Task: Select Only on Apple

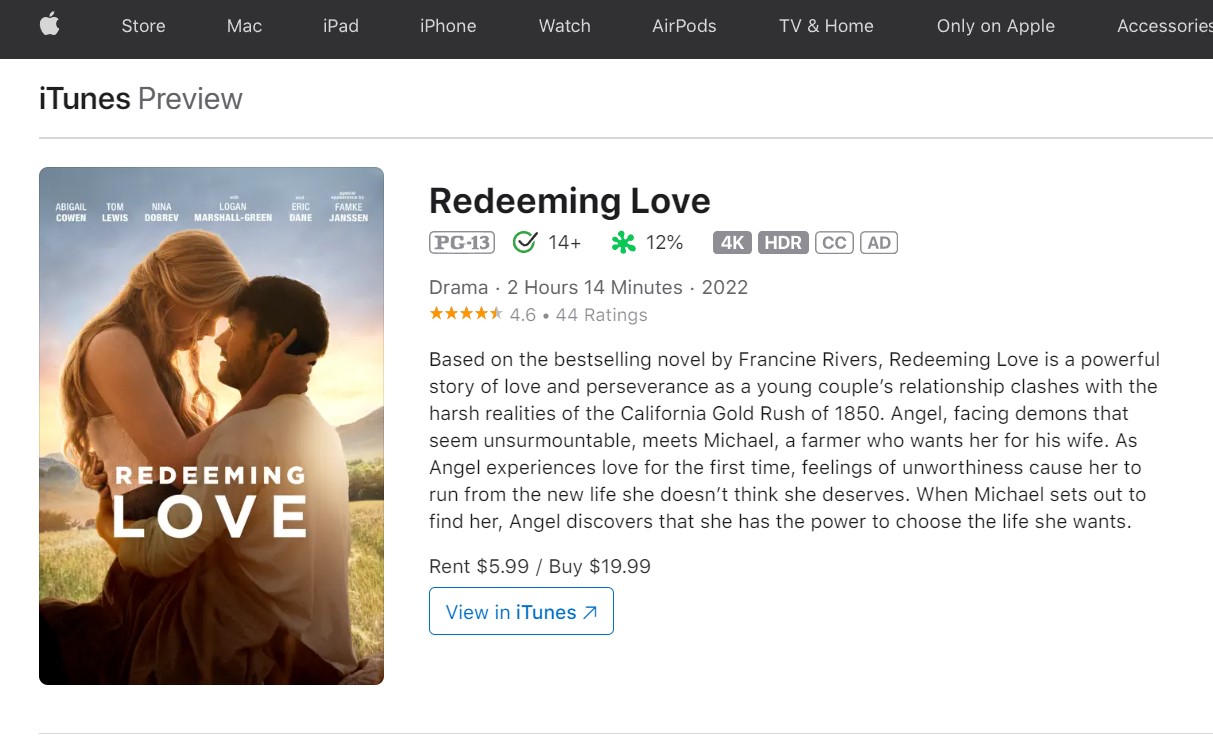Action: coord(995,26)
